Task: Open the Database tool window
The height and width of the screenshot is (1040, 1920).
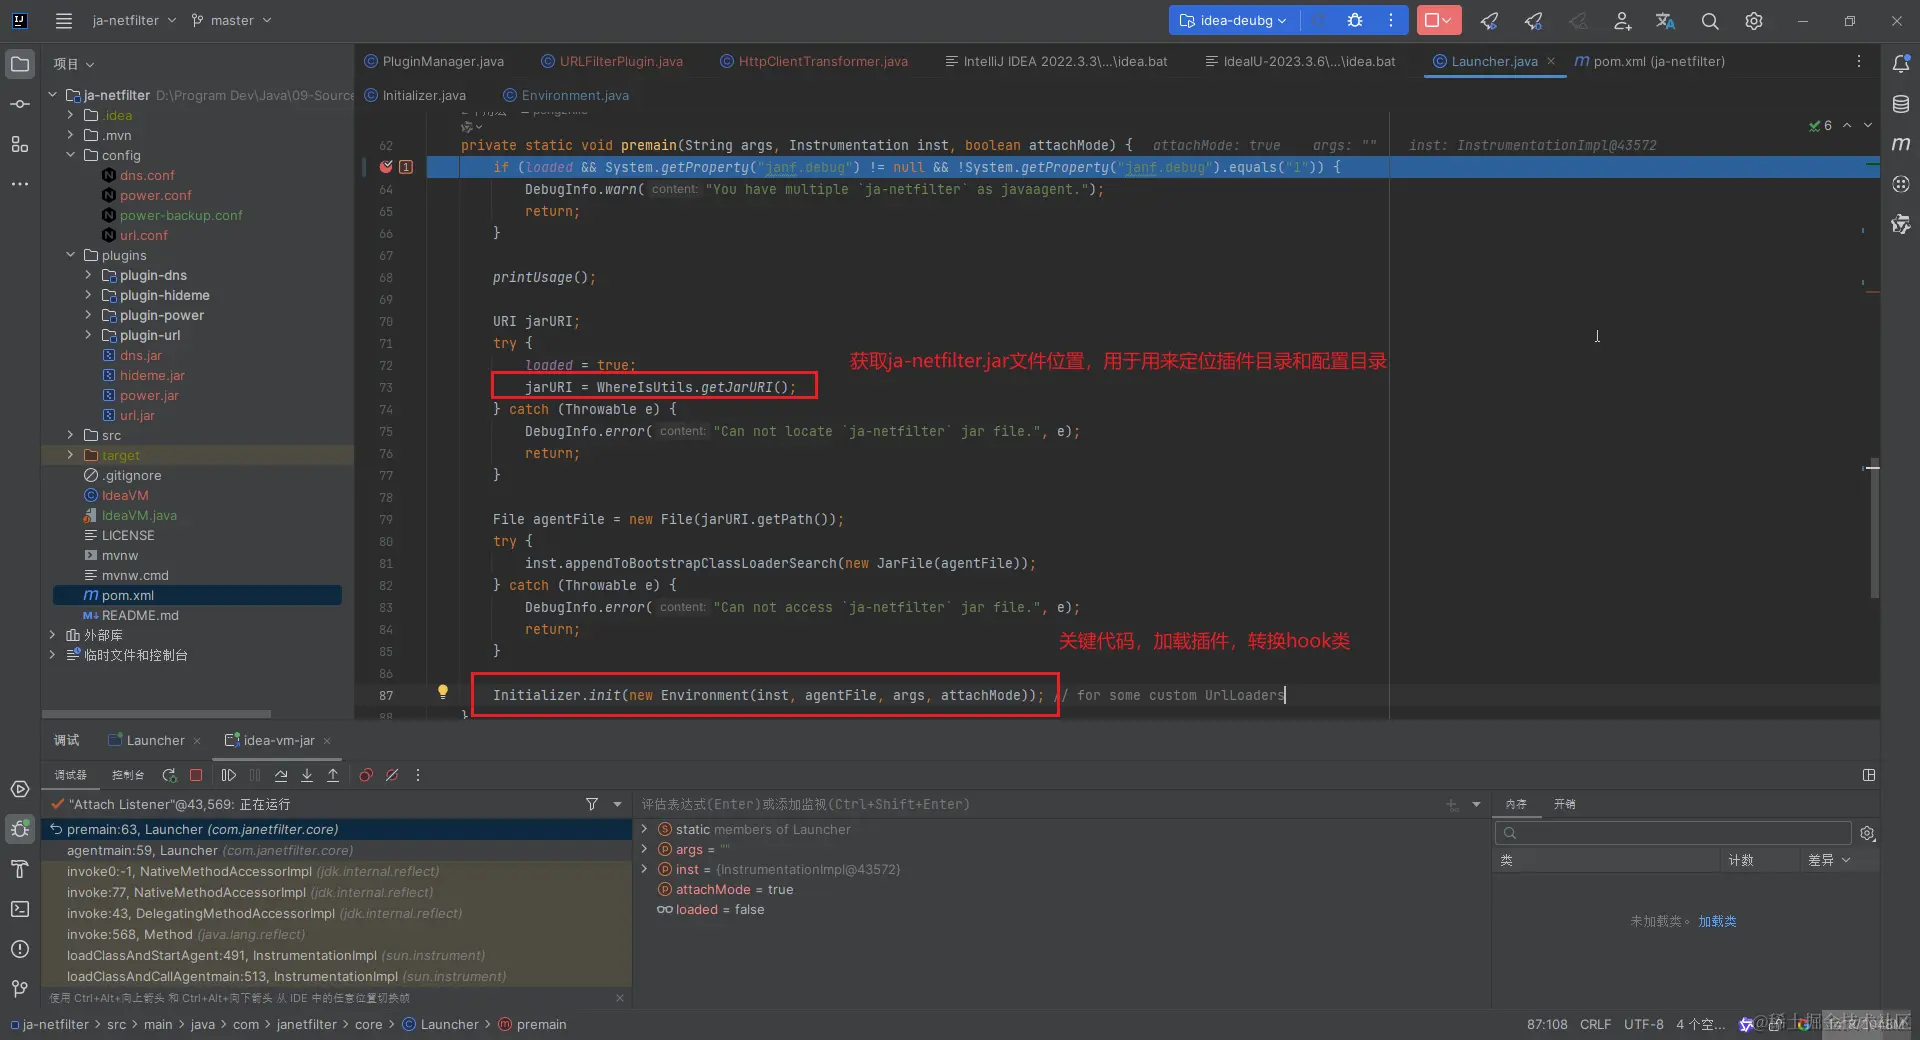Action: coord(1901,103)
